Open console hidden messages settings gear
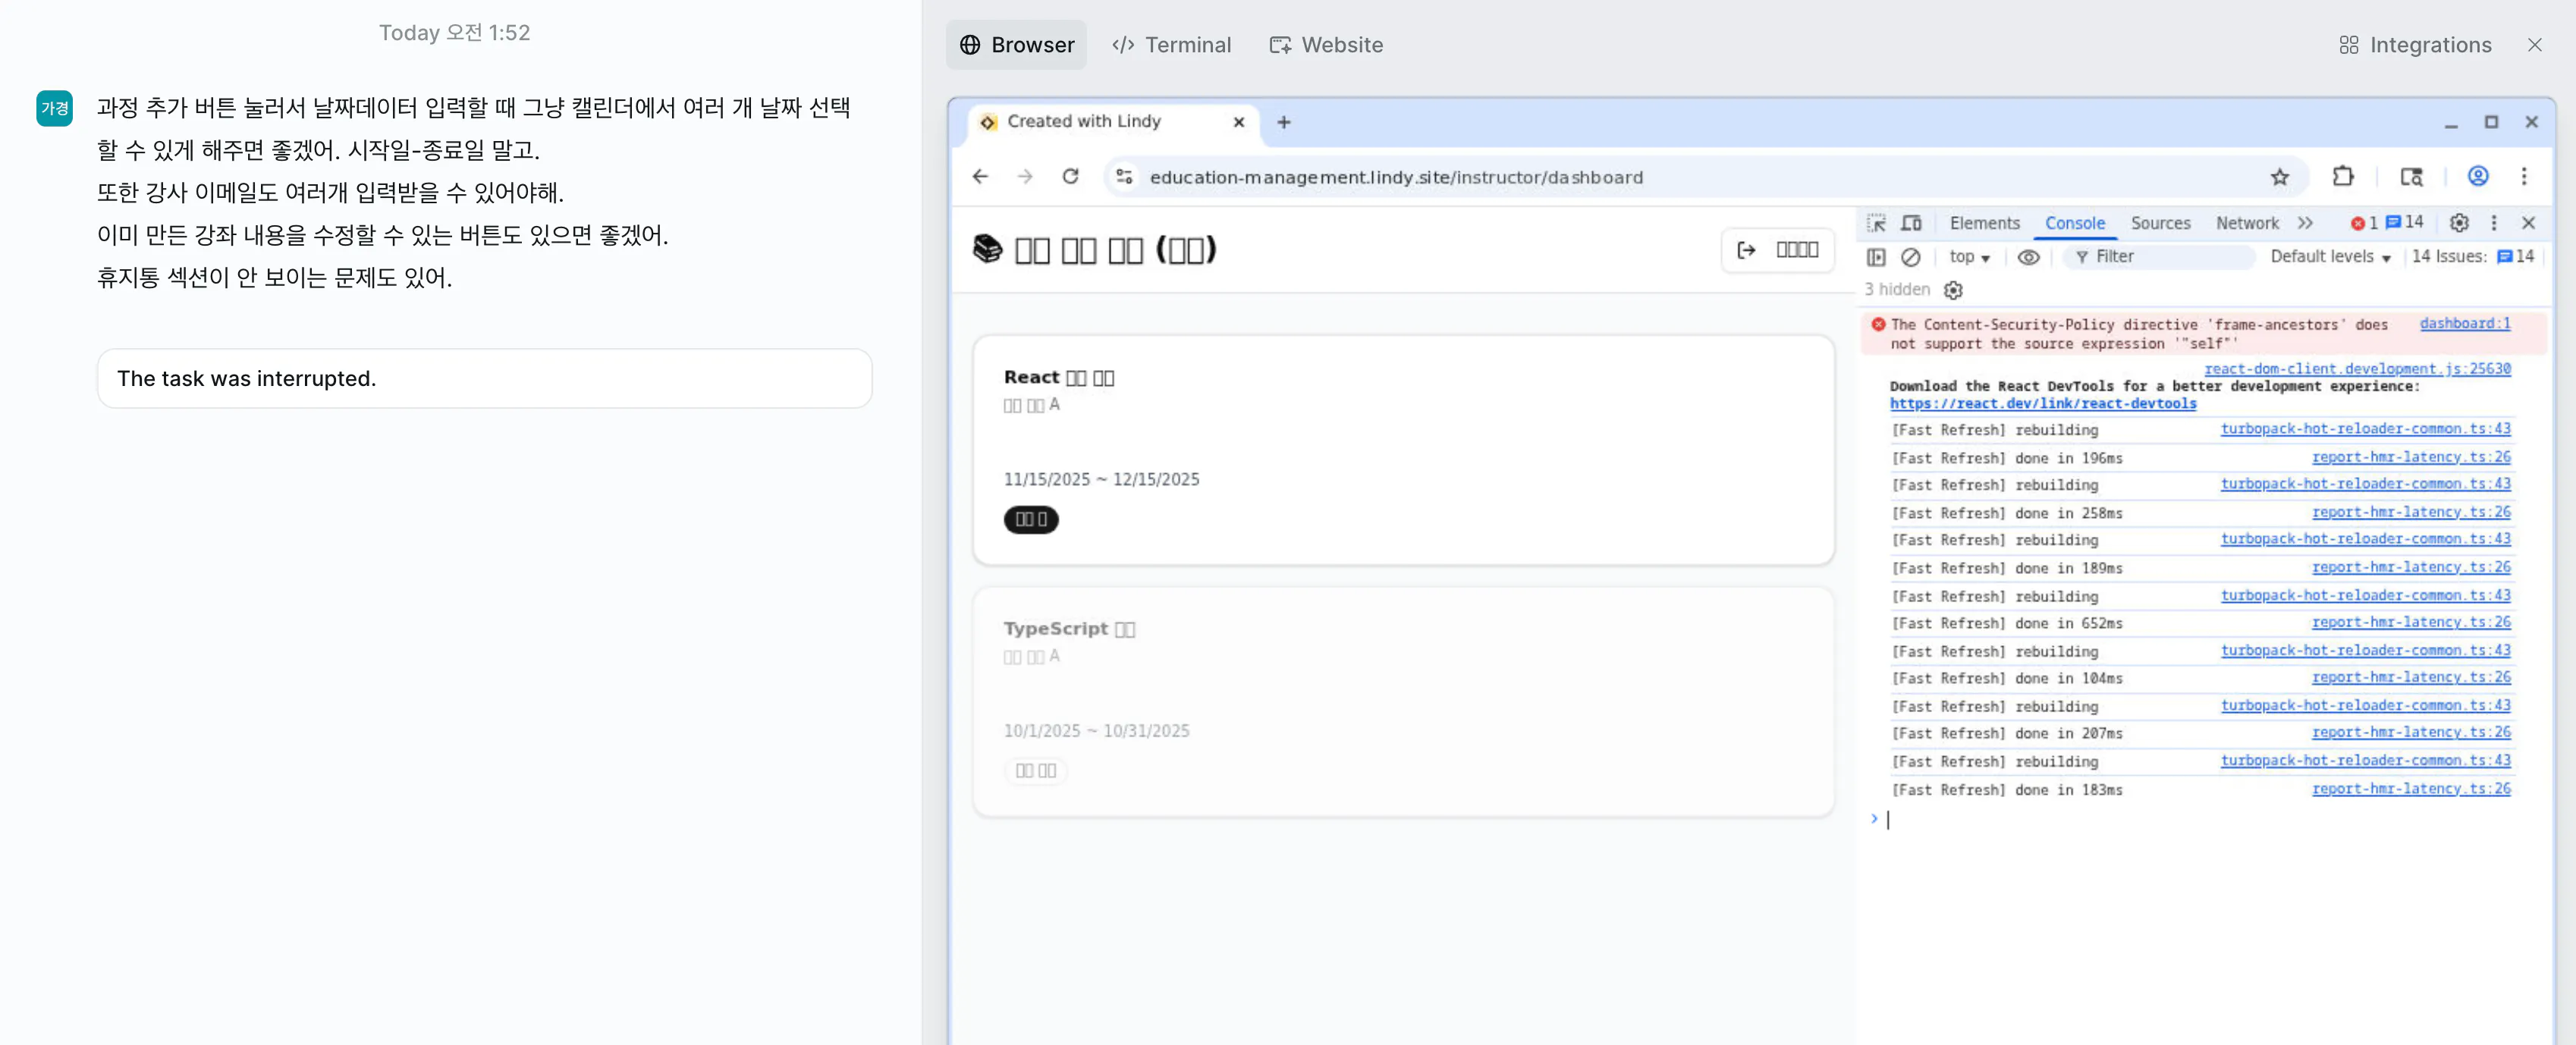 tap(1952, 290)
